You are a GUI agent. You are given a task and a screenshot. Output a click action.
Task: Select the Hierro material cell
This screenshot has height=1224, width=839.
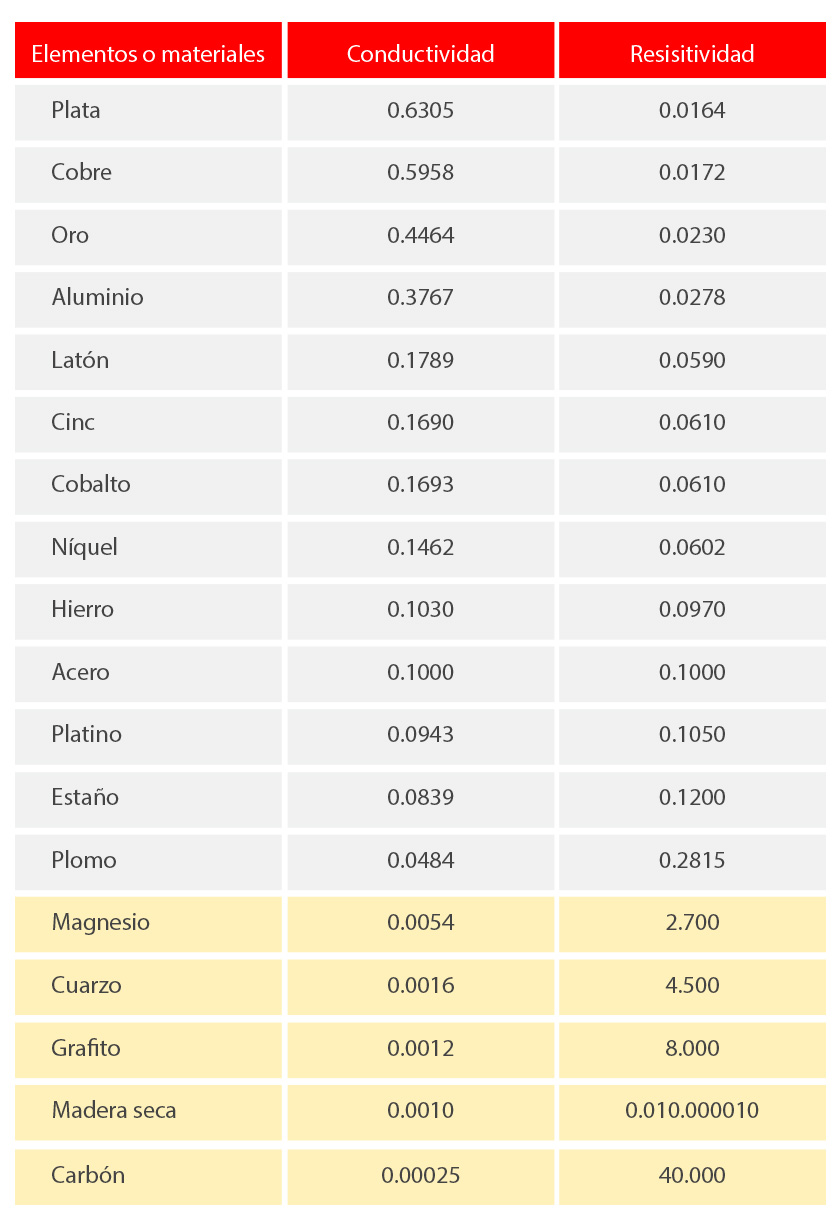click(x=148, y=611)
